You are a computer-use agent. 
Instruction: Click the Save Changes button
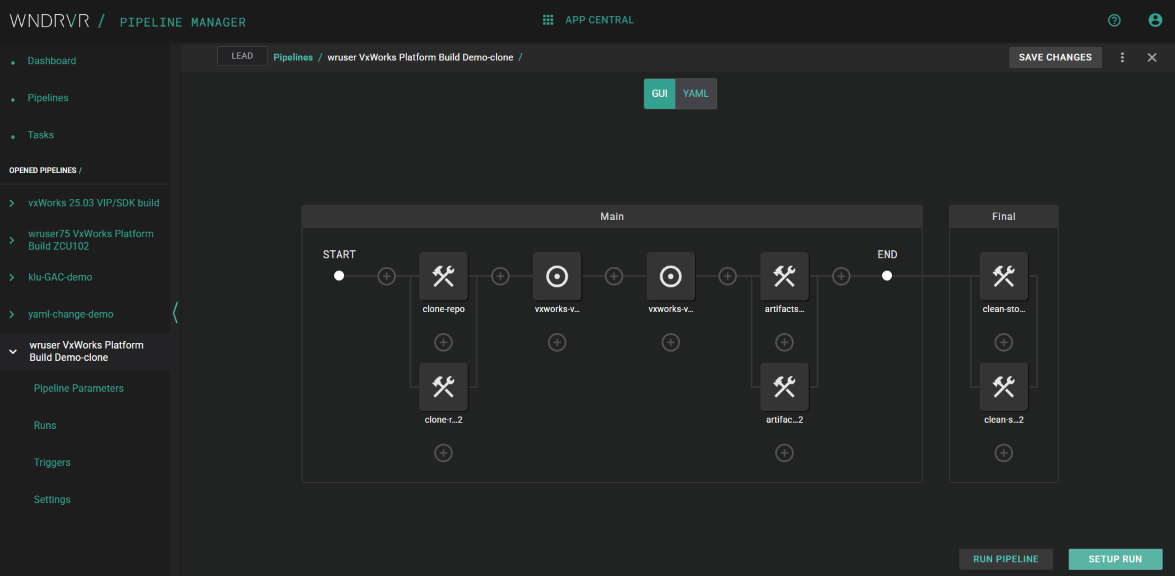pos(1055,58)
